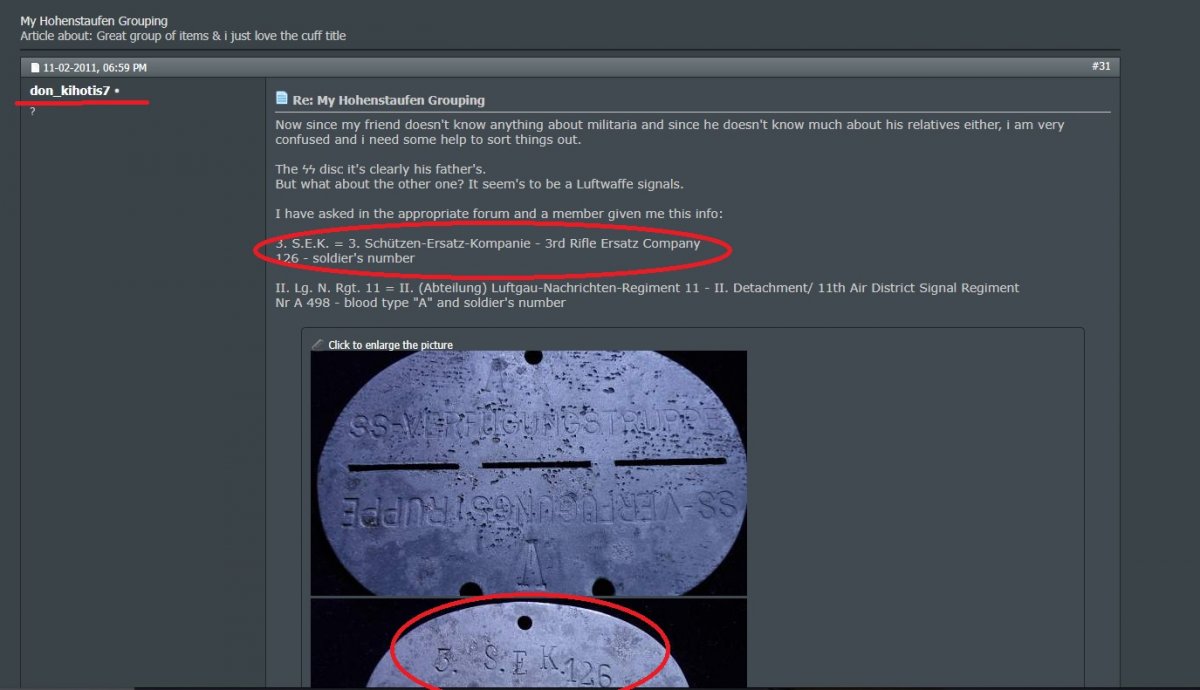Click the Luftgau-Nachrichten-Regiment 11 text line
This screenshot has width=1200, height=690.
pyautogui.click(x=647, y=288)
